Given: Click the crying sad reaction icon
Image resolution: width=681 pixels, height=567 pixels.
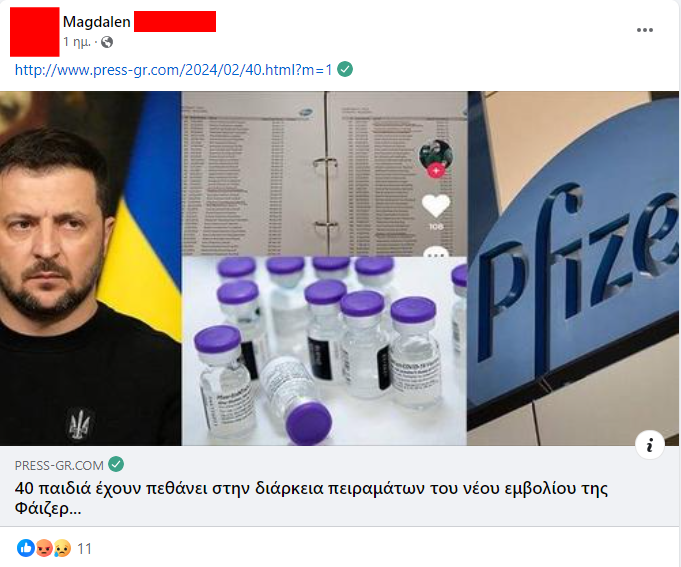Looking at the screenshot, I should tap(62, 548).
